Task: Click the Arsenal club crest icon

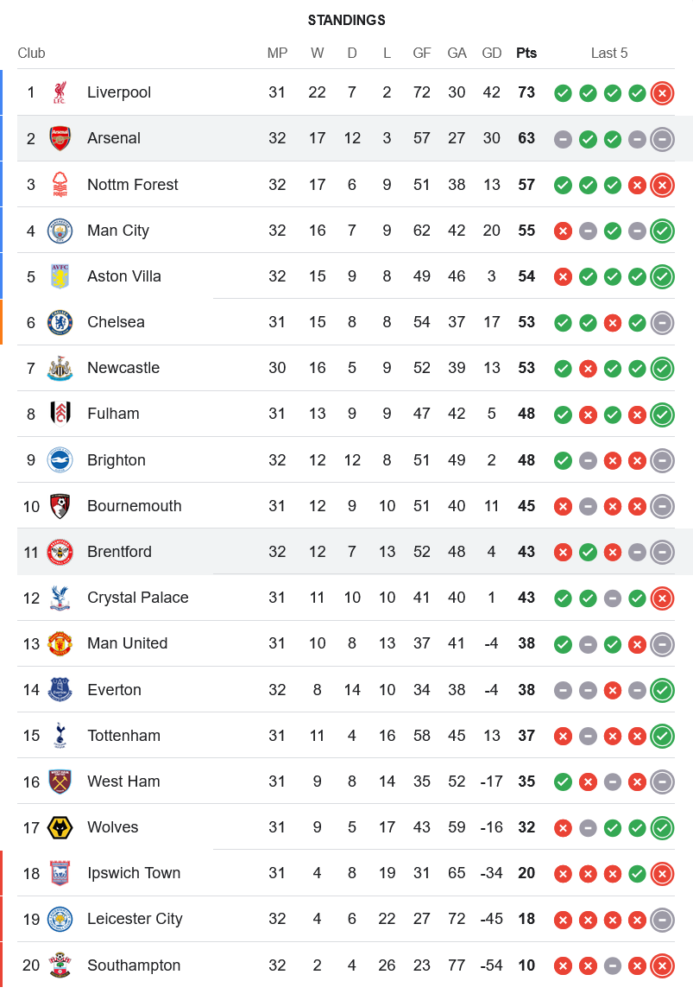Action: pyautogui.click(x=60, y=139)
